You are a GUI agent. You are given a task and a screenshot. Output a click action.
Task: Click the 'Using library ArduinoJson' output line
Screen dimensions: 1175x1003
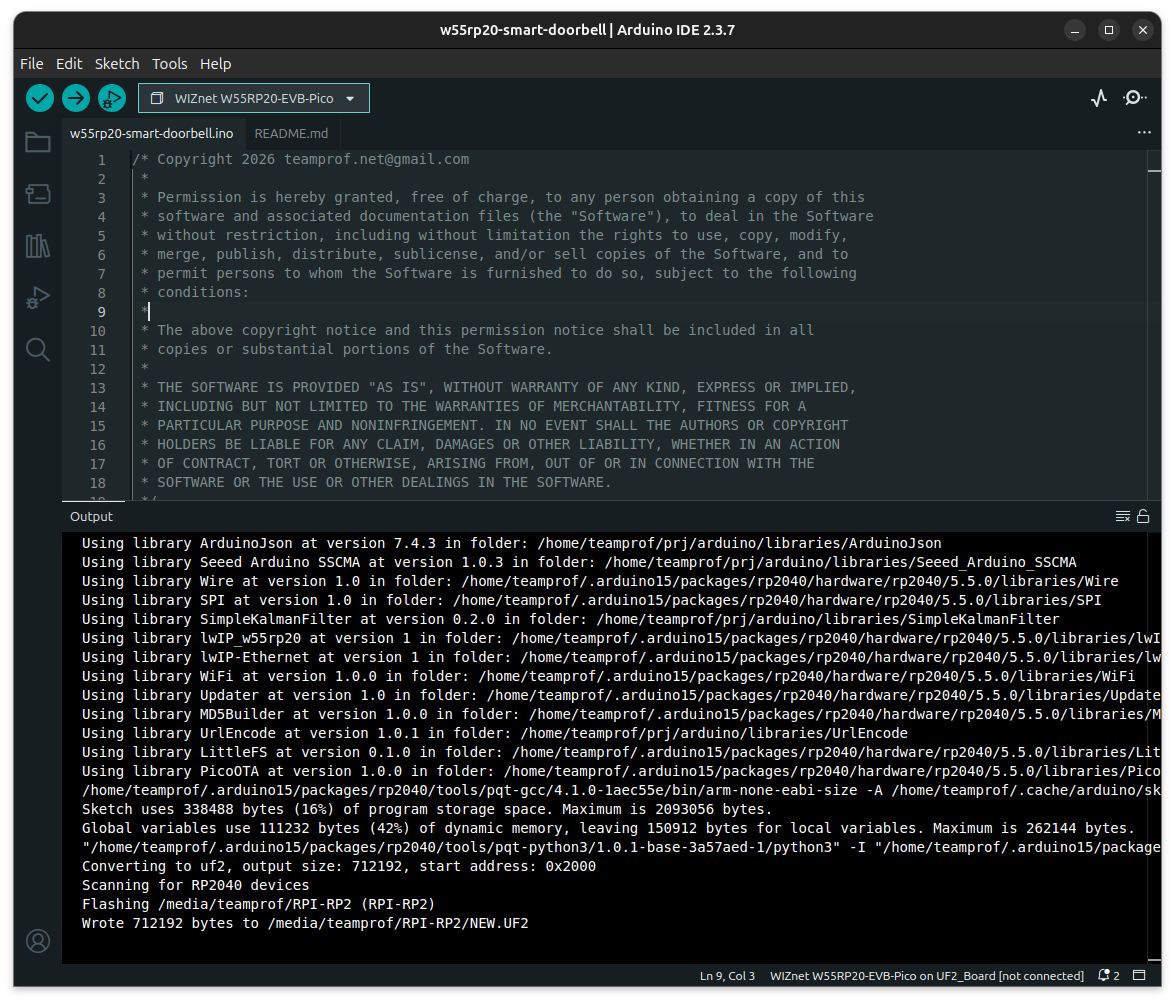[512, 543]
